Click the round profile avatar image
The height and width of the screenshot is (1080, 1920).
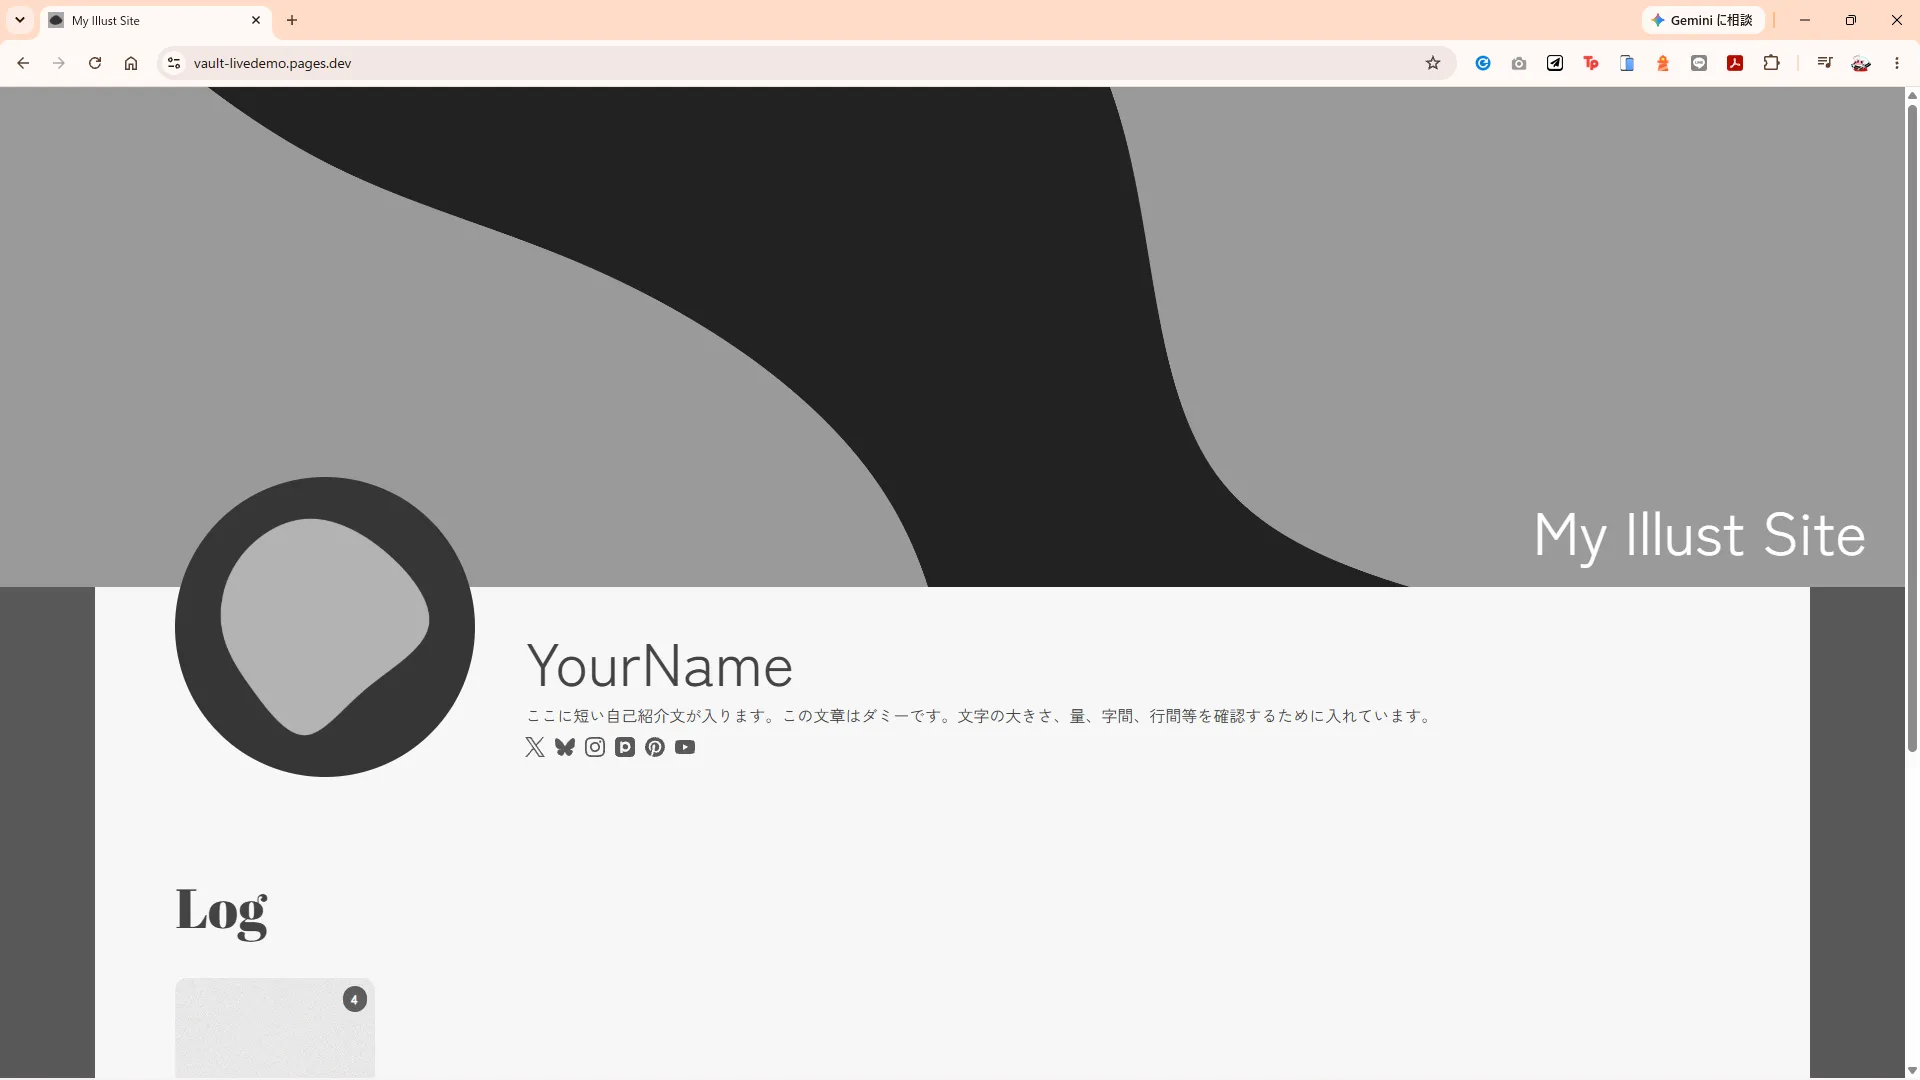(325, 627)
